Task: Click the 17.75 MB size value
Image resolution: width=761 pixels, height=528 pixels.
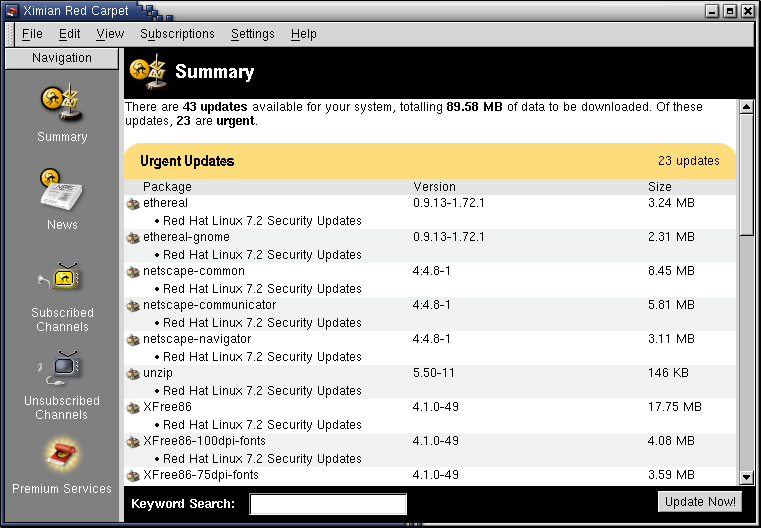Action: pyautogui.click(x=675, y=407)
